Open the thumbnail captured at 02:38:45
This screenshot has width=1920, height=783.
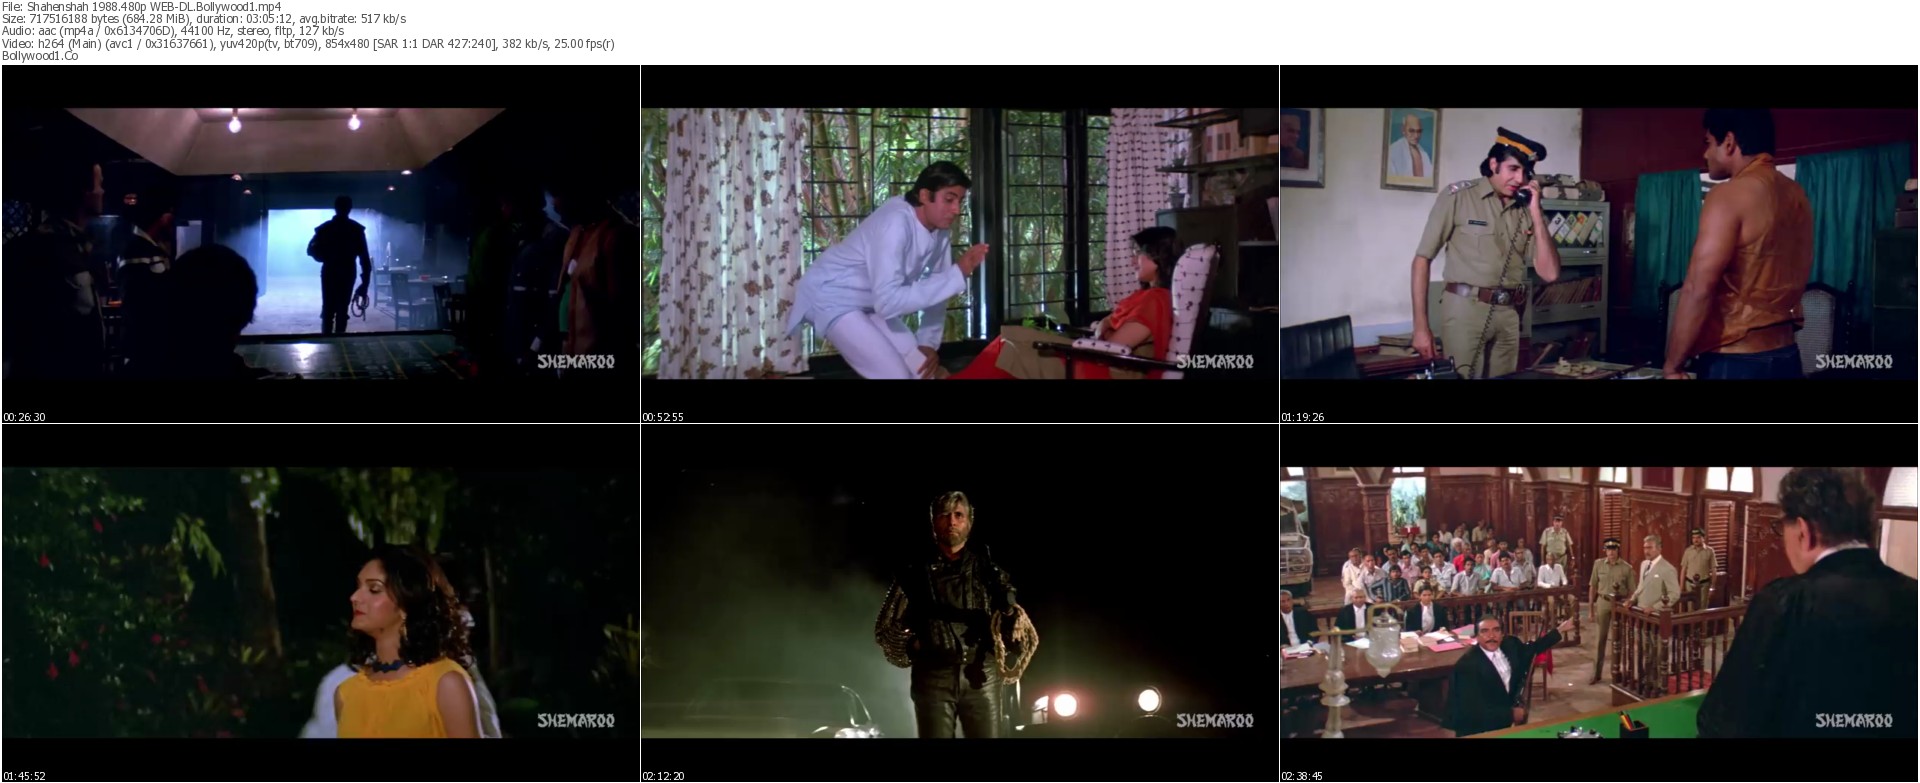click(x=1599, y=603)
